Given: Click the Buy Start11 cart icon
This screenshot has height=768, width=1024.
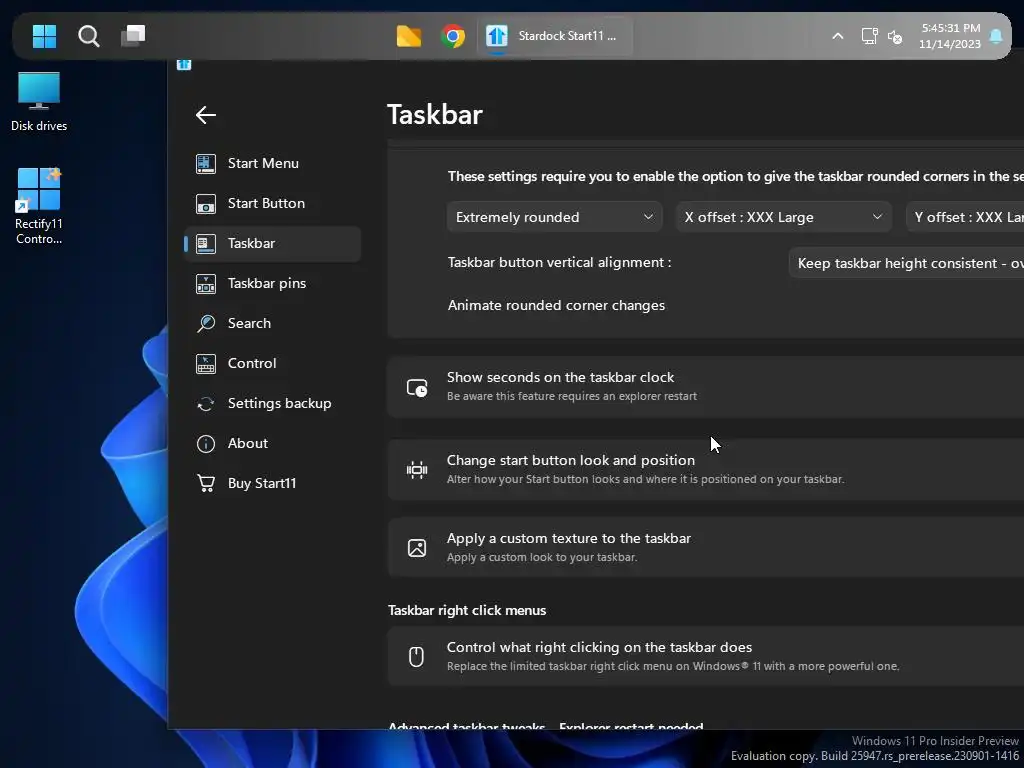Looking at the screenshot, I should click(206, 483).
